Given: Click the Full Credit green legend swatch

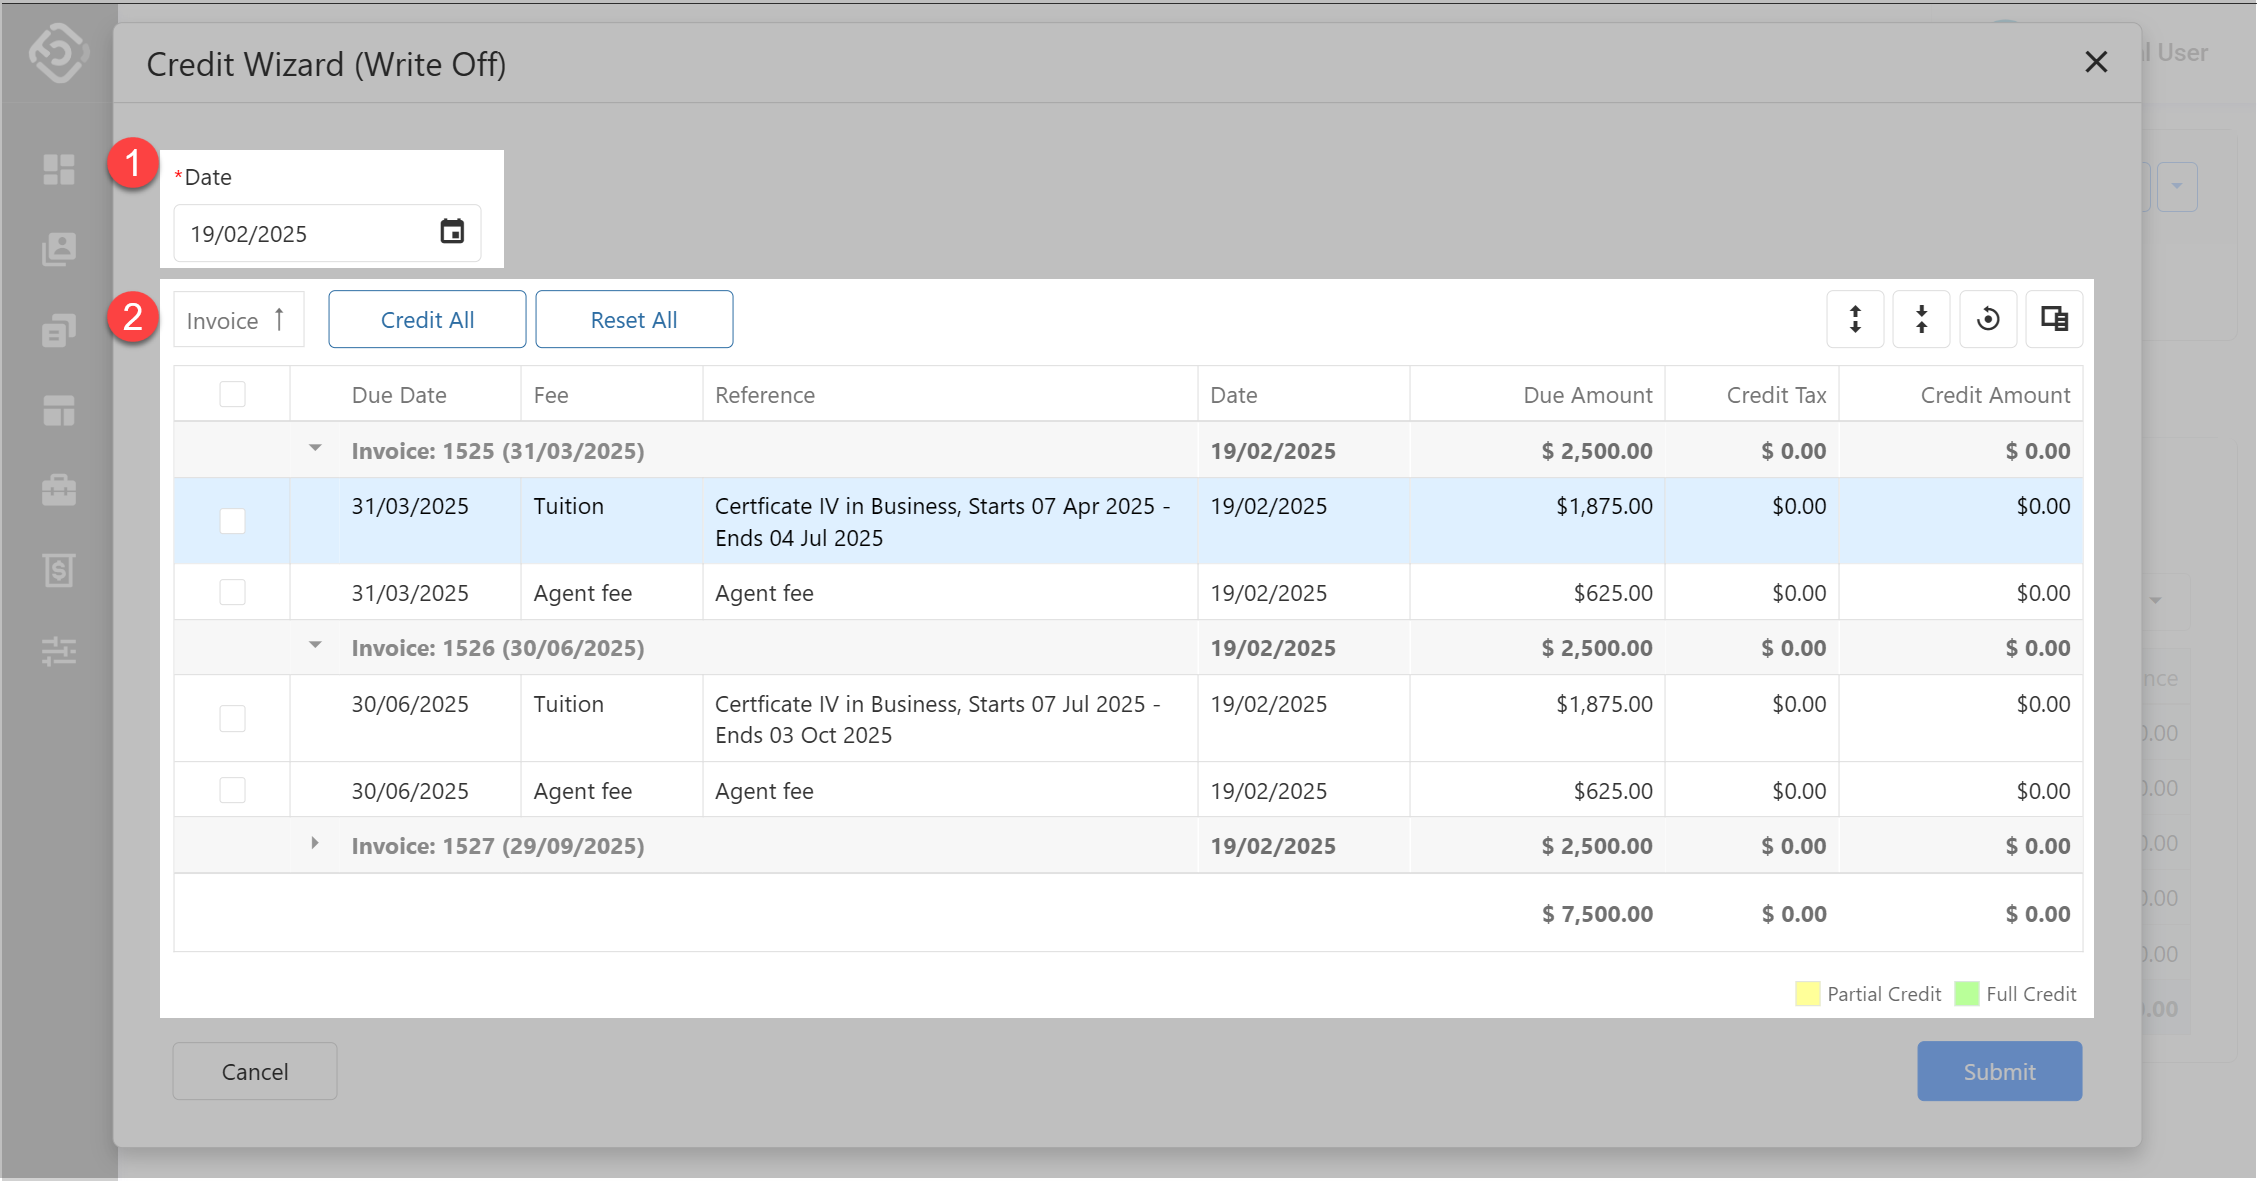Looking at the screenshot, I should click(1966, 993).
